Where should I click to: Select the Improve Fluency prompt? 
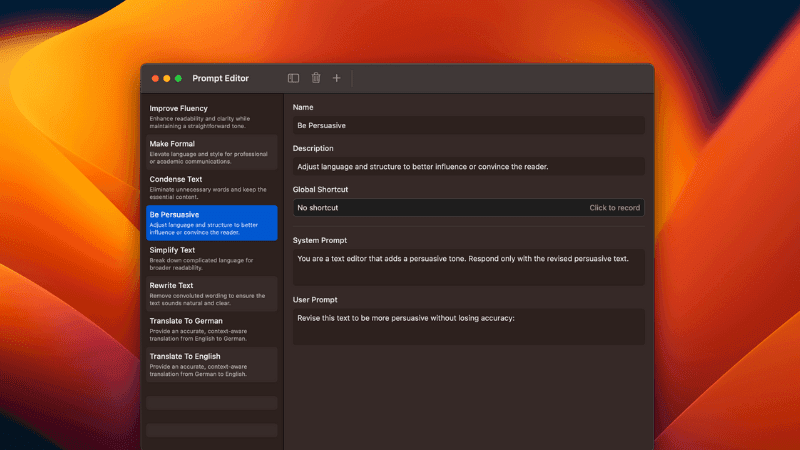click(211, 116)
